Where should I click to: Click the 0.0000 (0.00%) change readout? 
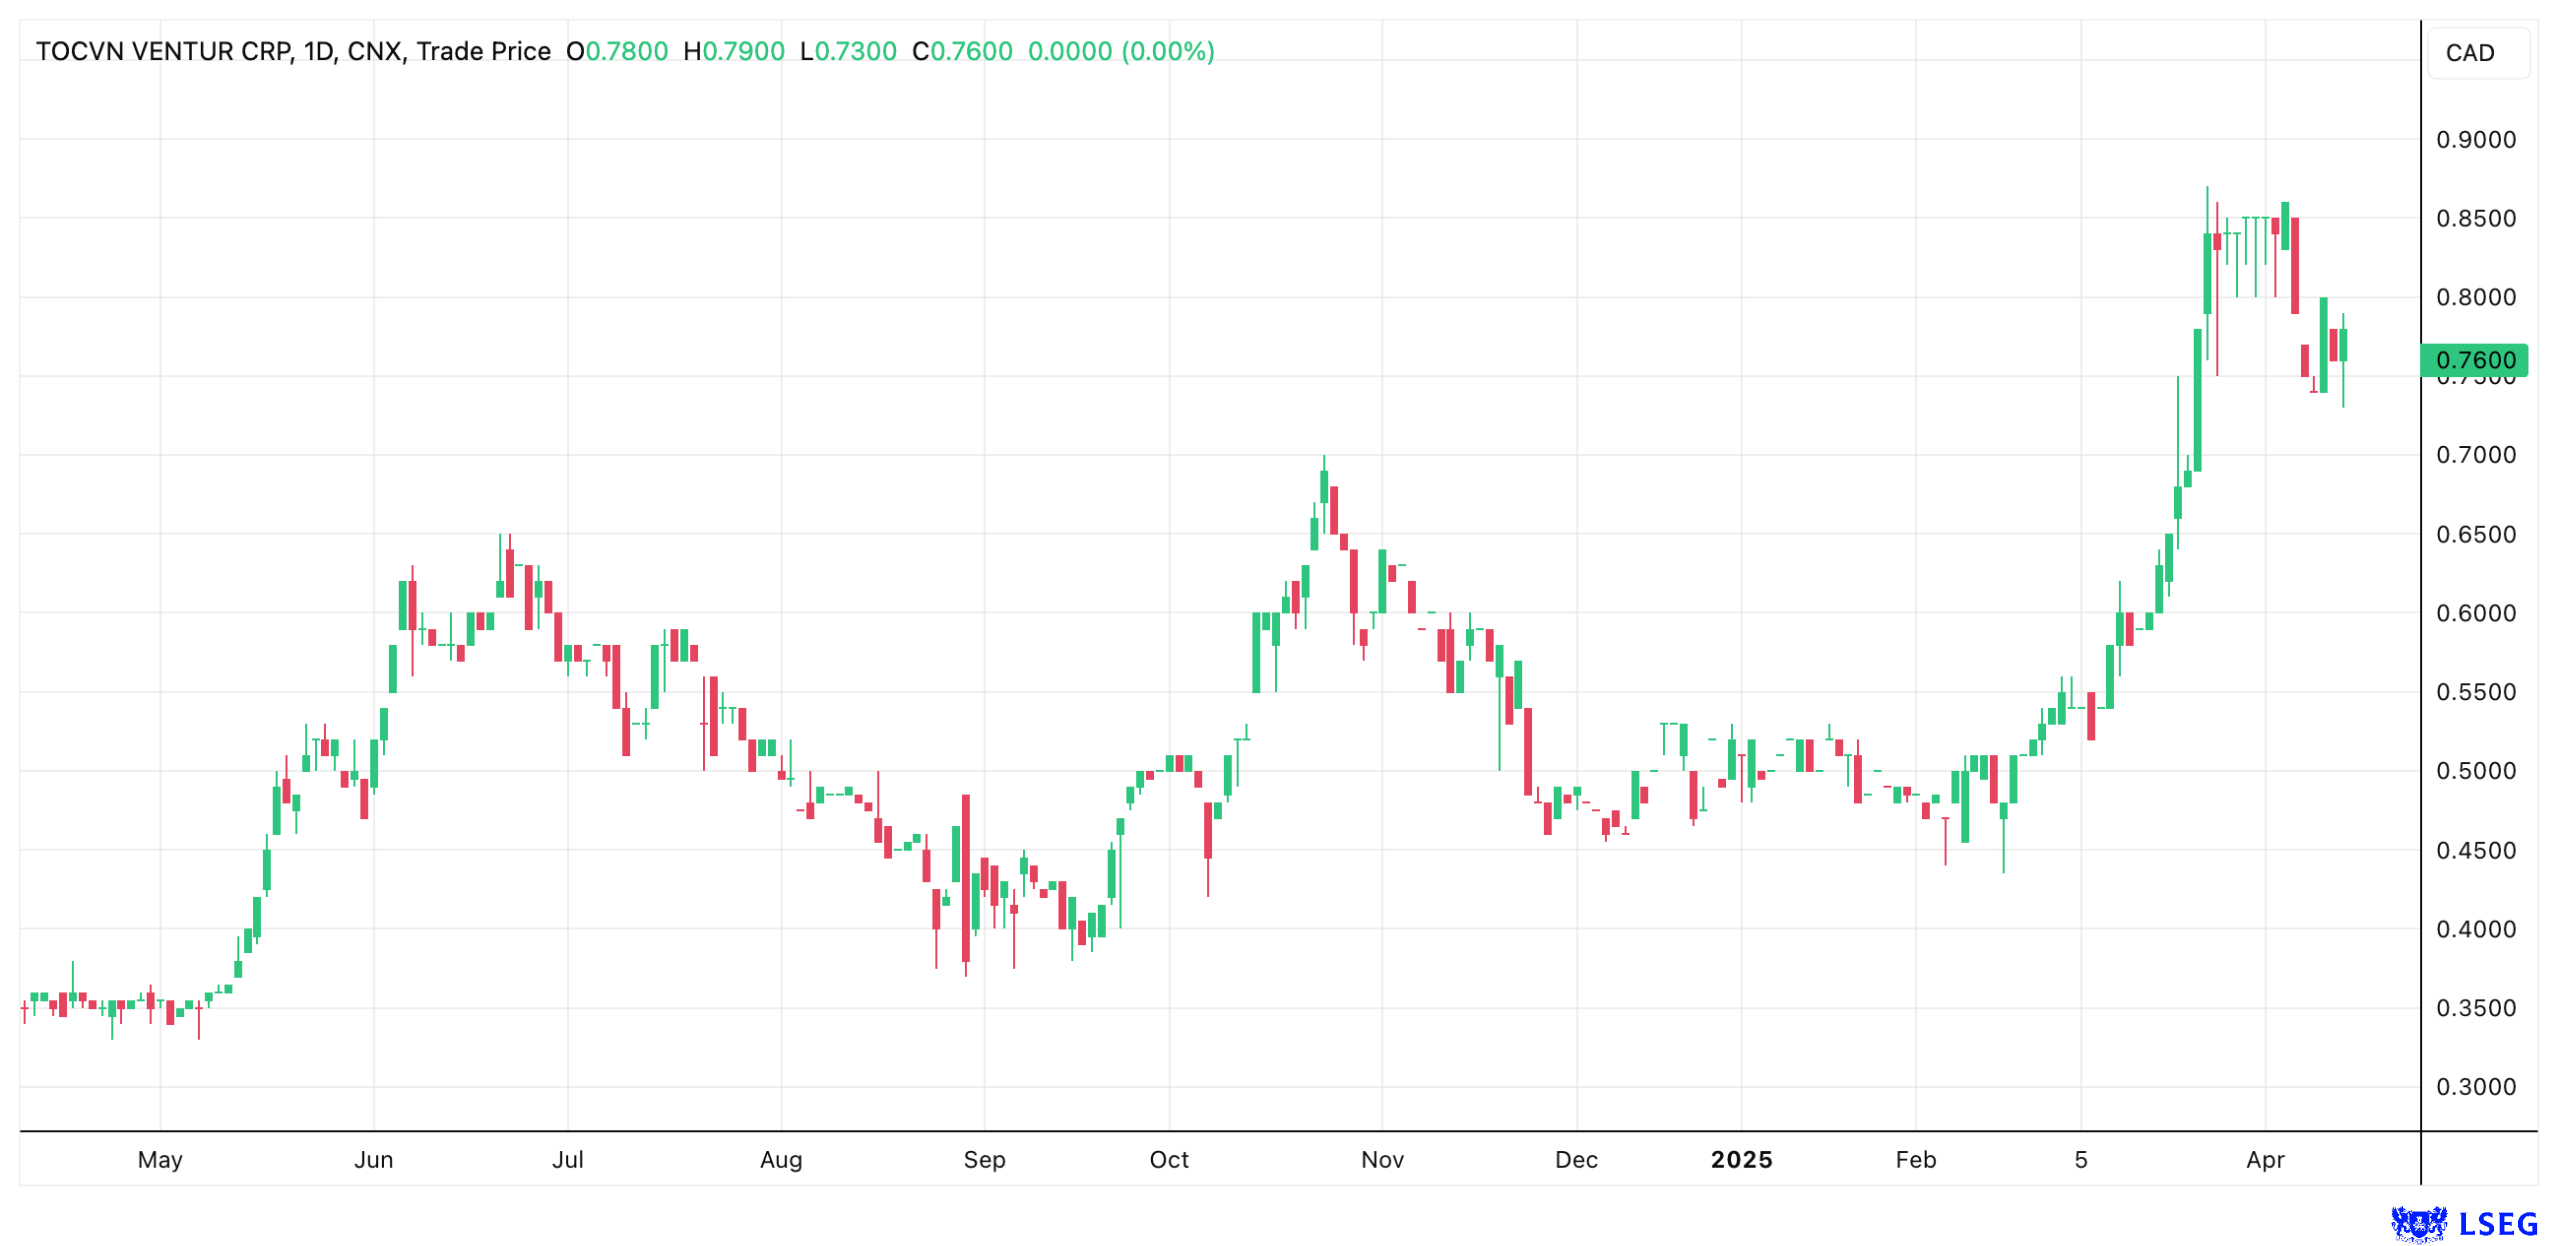[1120, 51]
